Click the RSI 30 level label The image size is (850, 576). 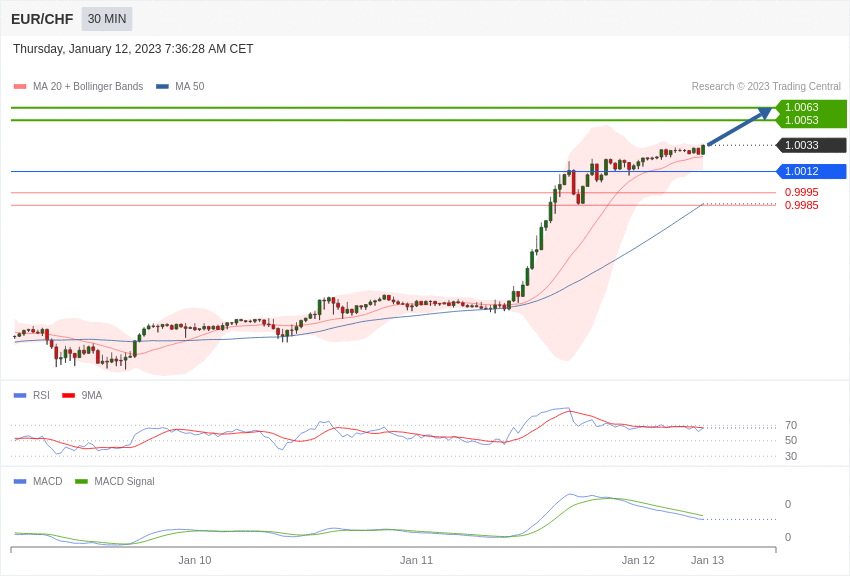tap(791, 456)
